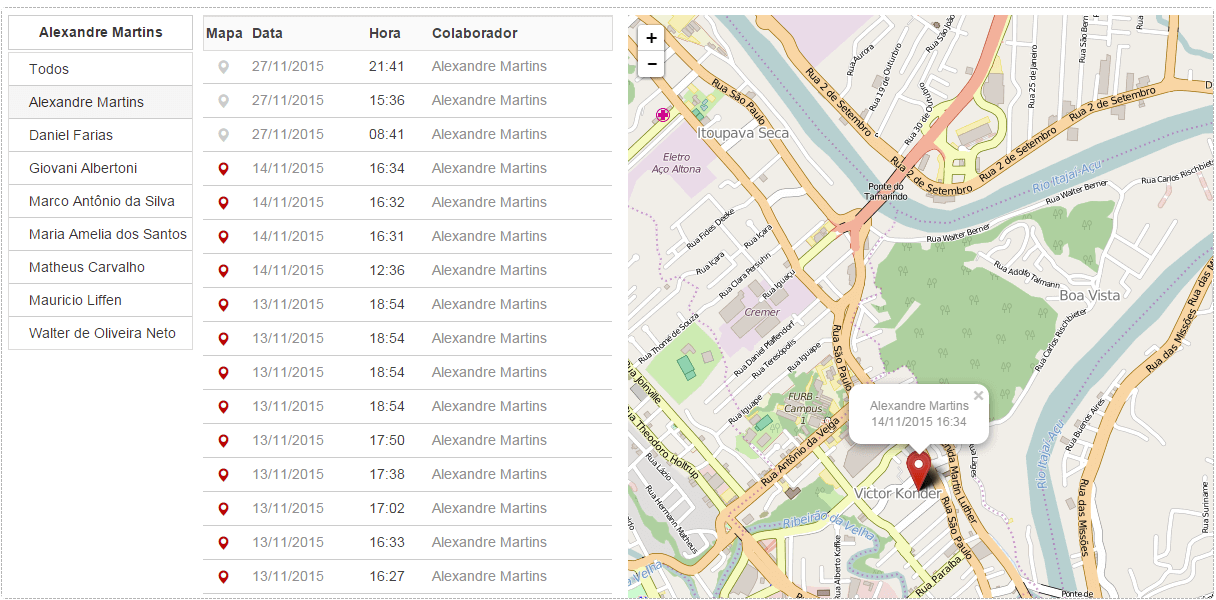Select Daniel Farias from the list
Screen dimensions: 1216x600
click(x=71, y=135)
